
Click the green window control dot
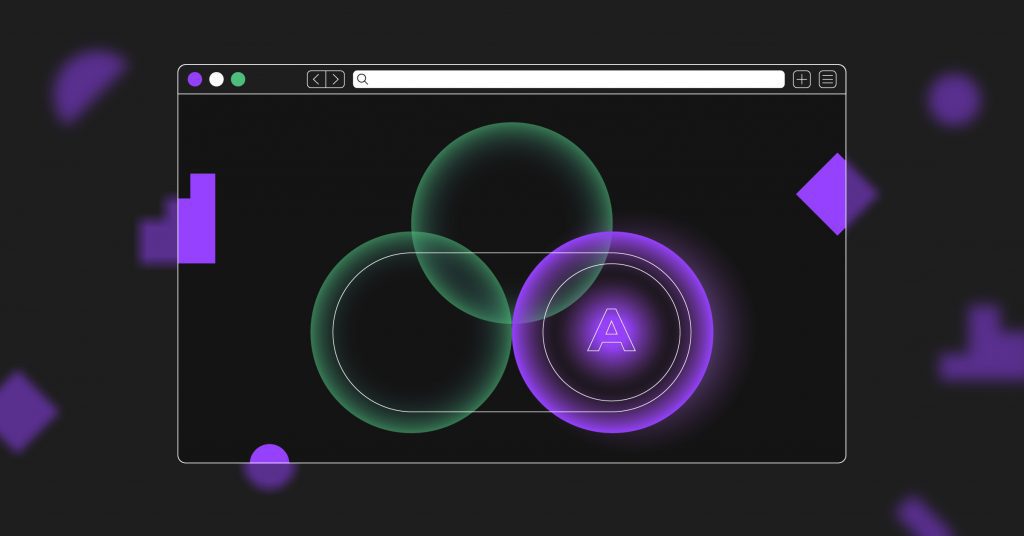(238, 79)
